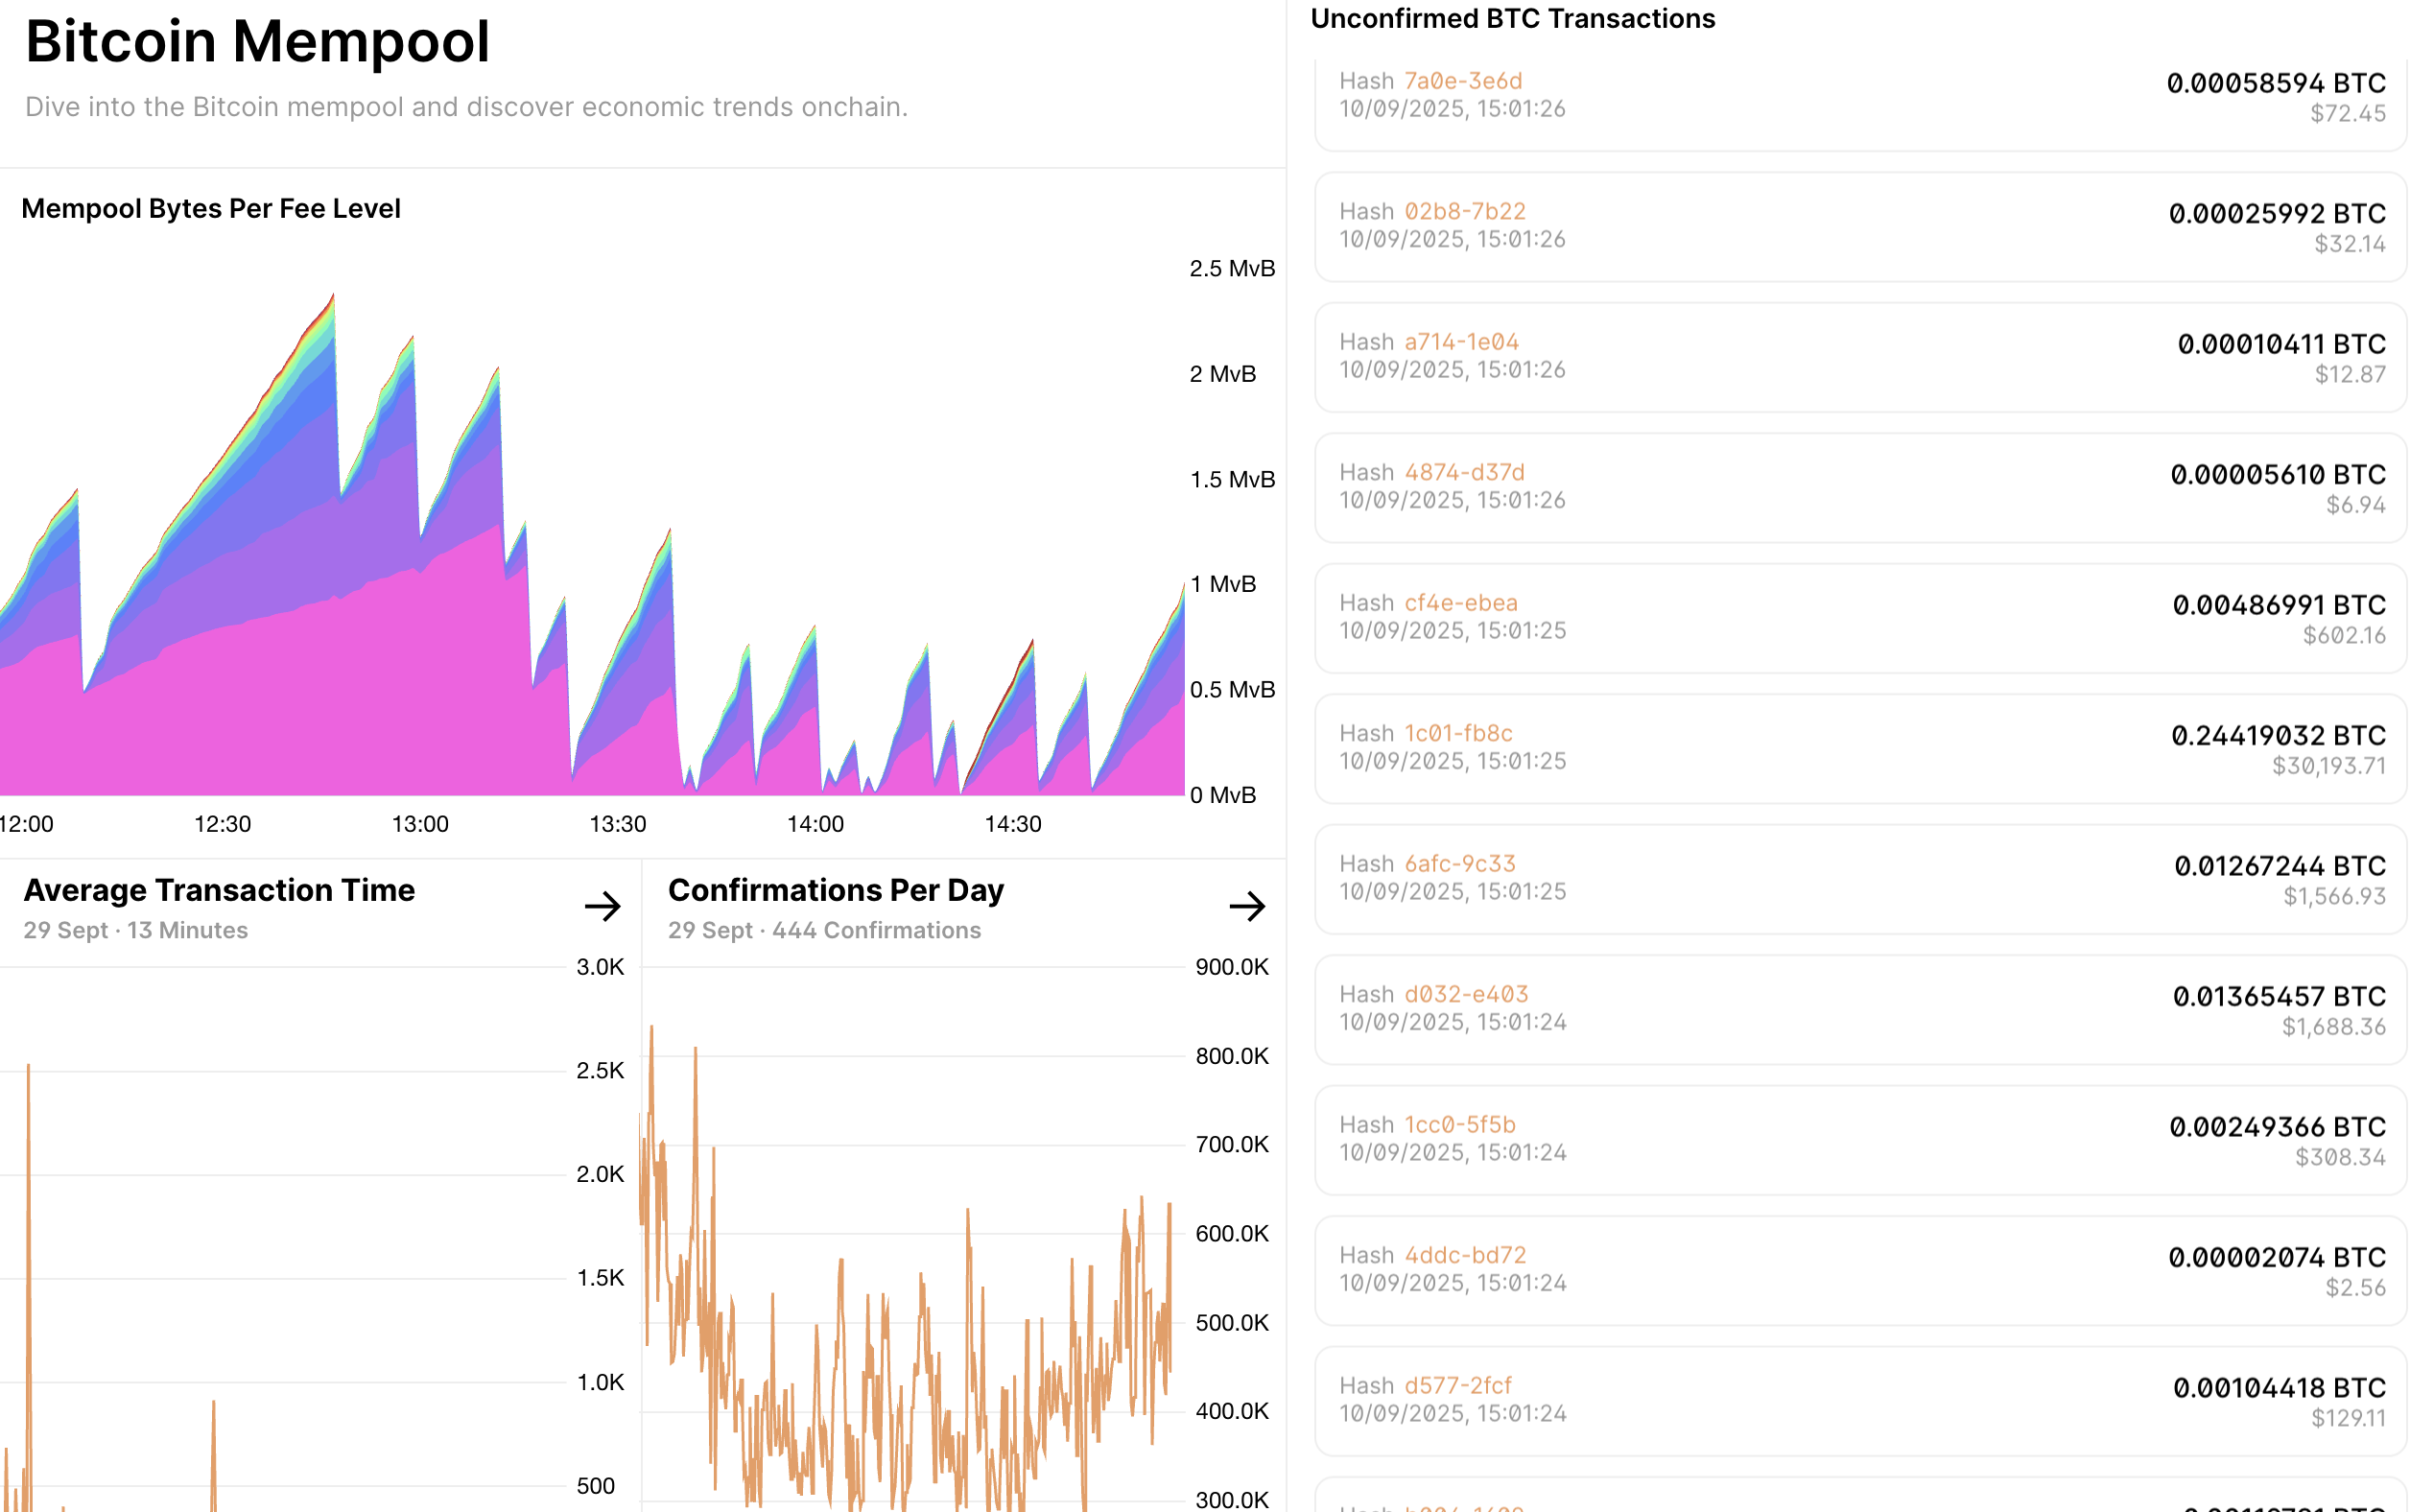Viewport: 2410px width, 1512px height.
Task: Click the Average Transaction Time heading
Action: point(219,890)
